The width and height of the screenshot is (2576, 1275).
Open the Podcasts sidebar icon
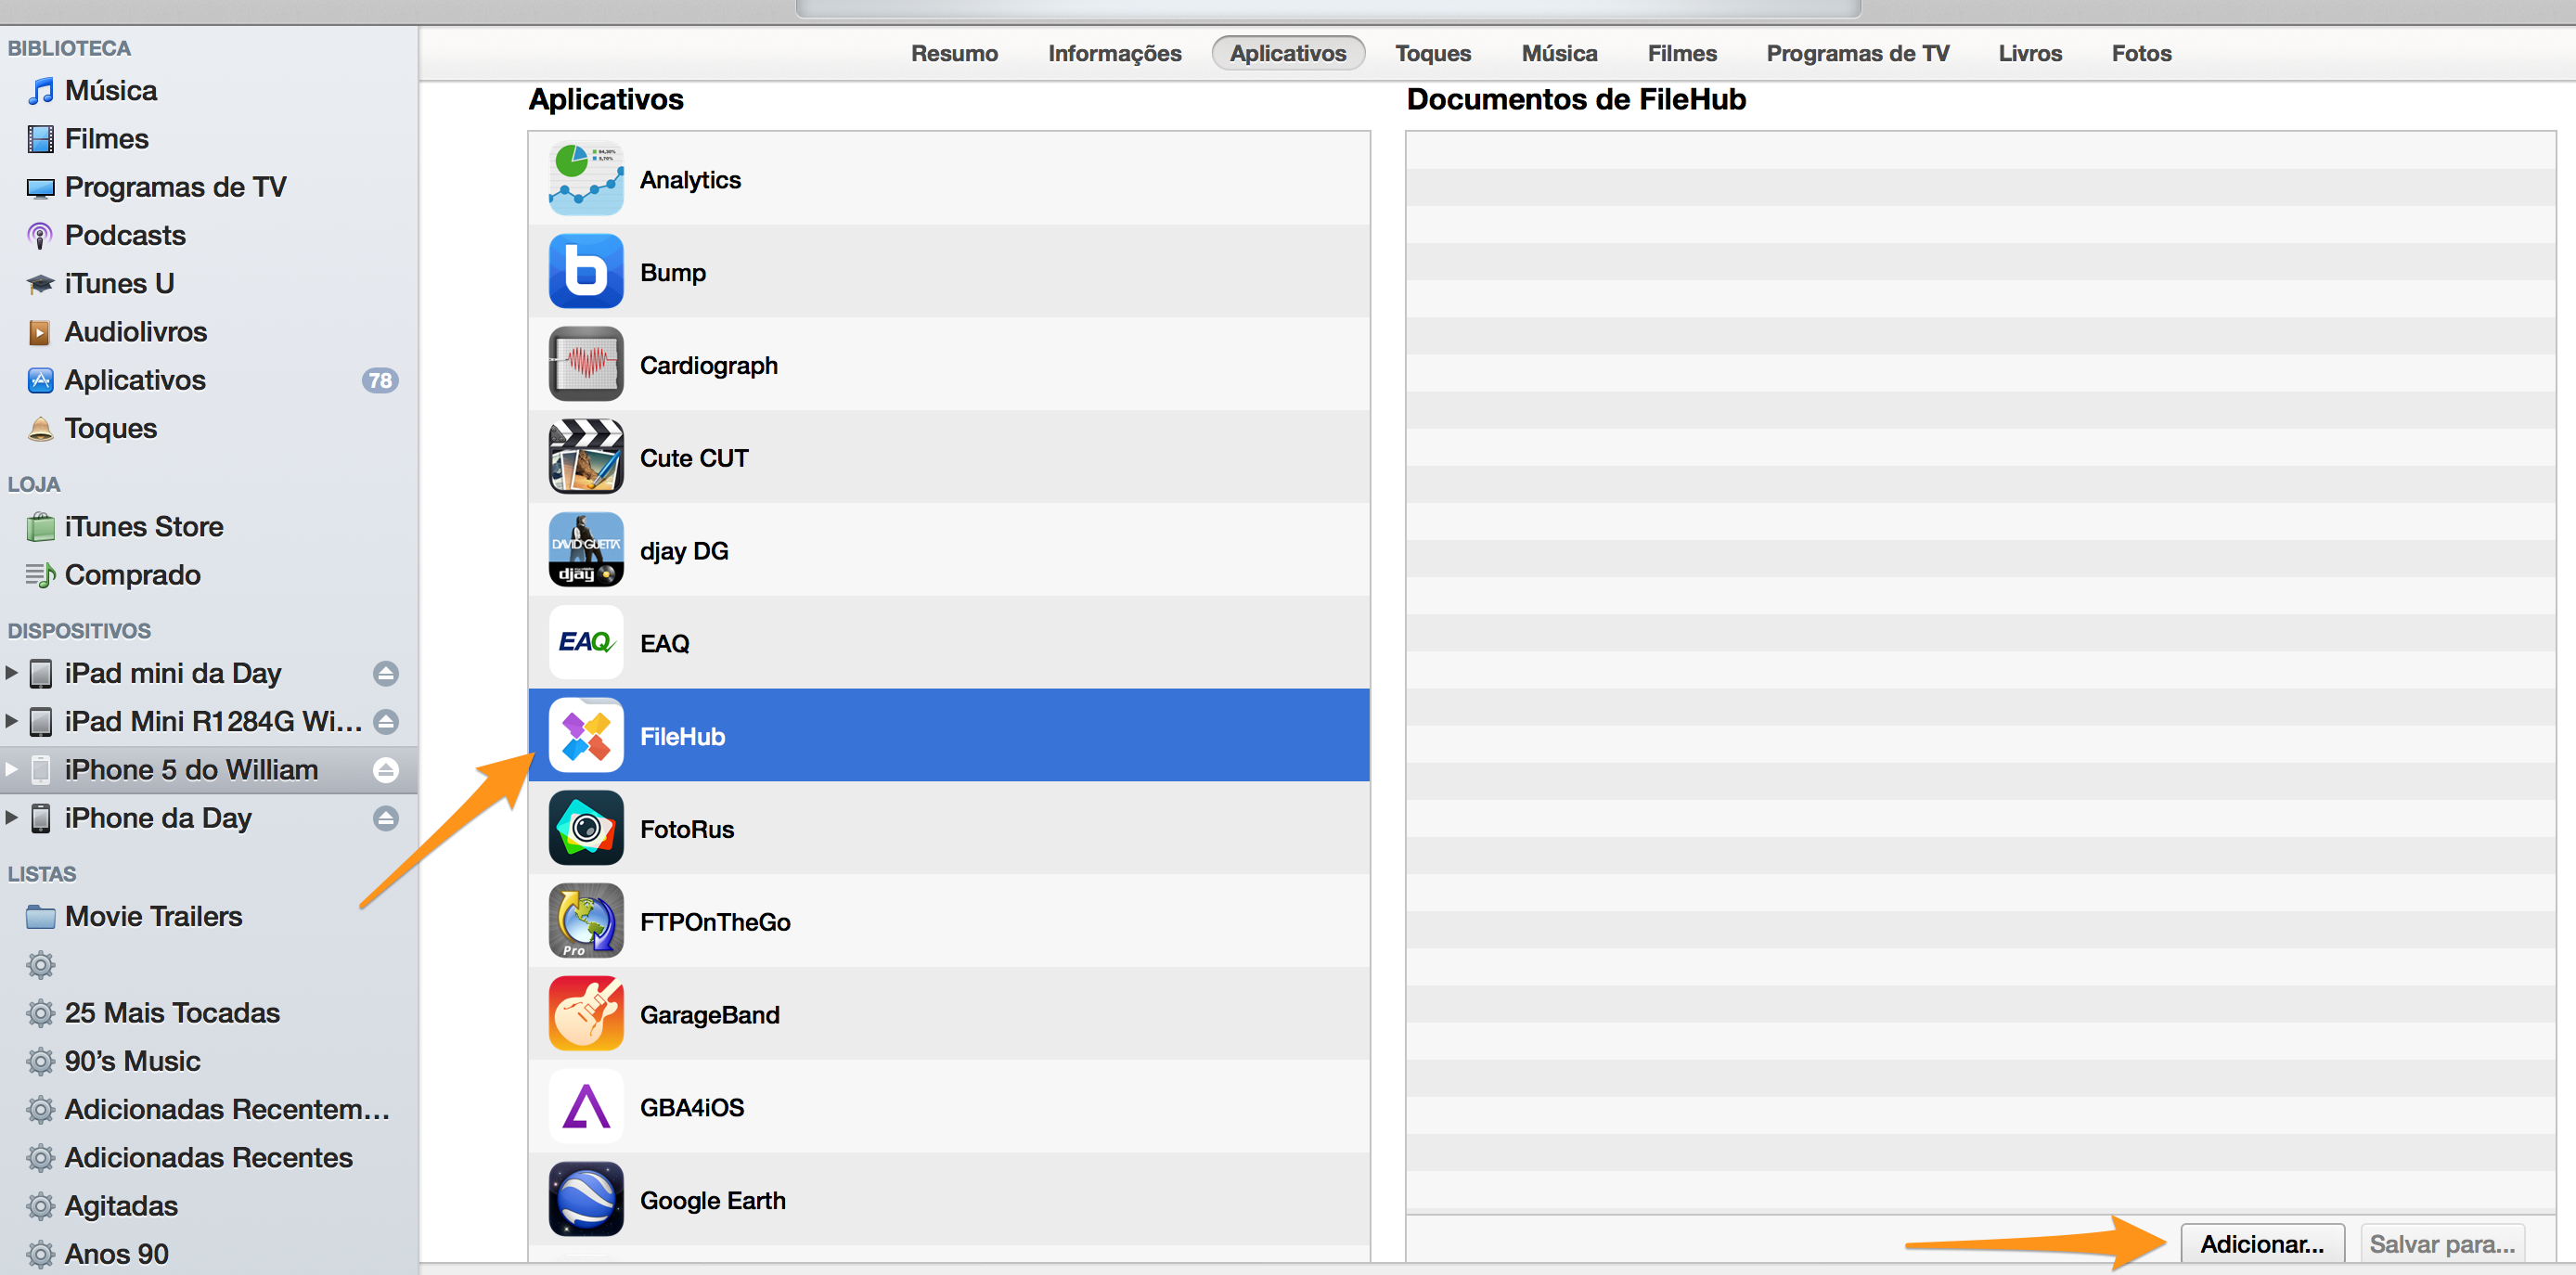pos(40,236)
